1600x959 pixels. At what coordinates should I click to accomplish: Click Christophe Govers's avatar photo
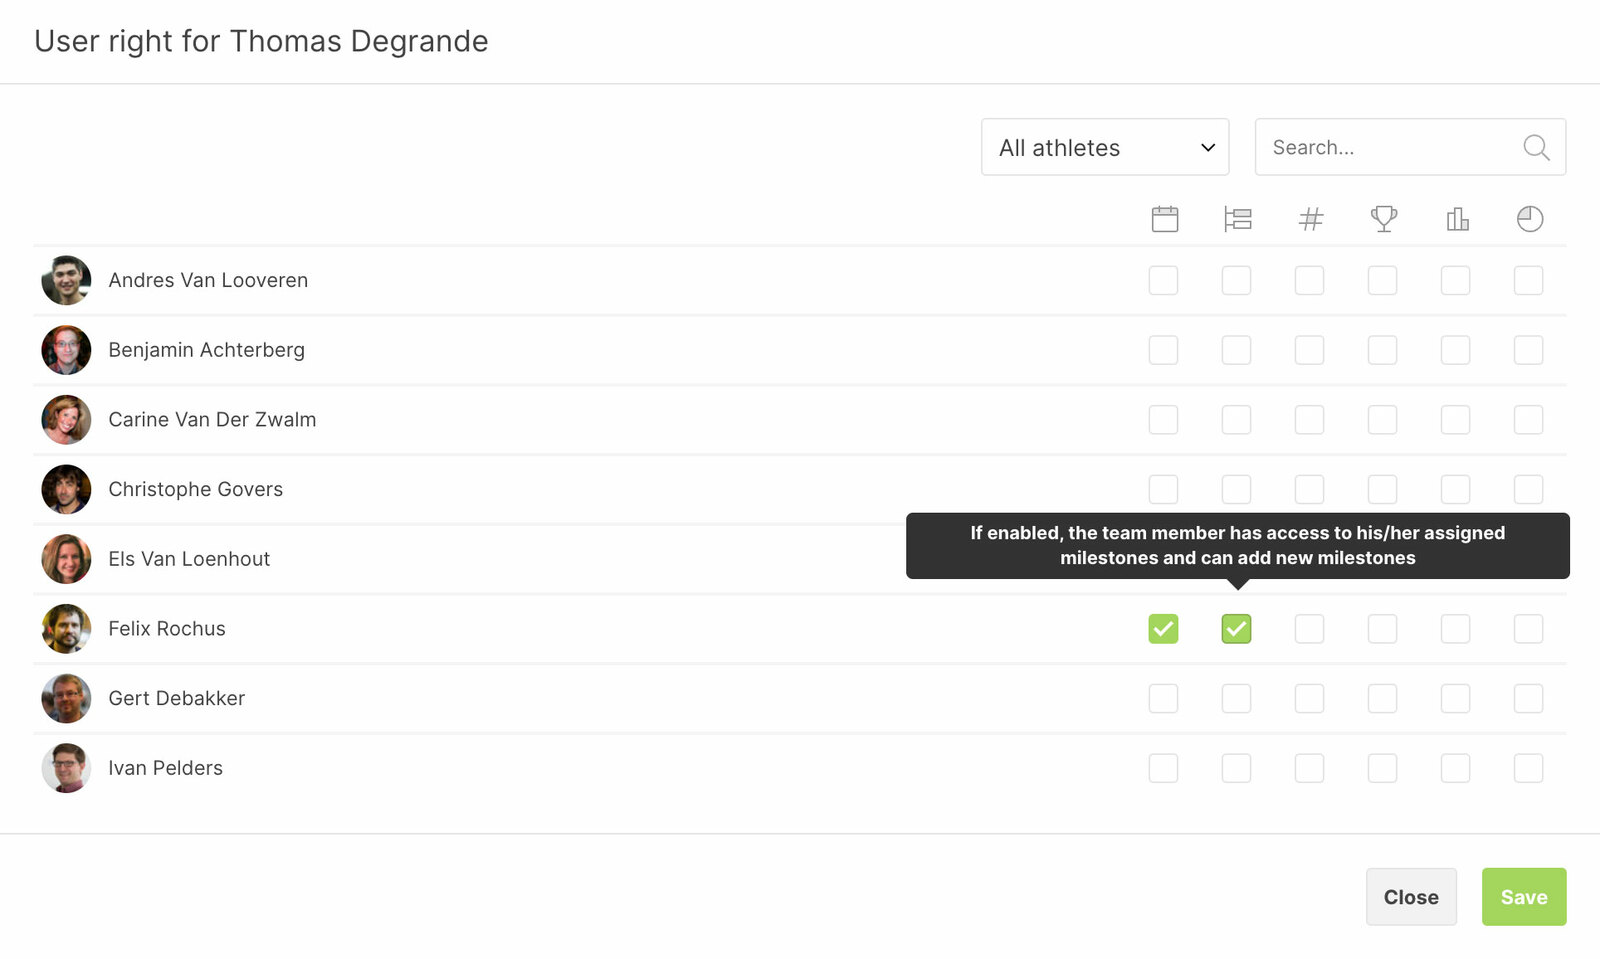(66, 489)
